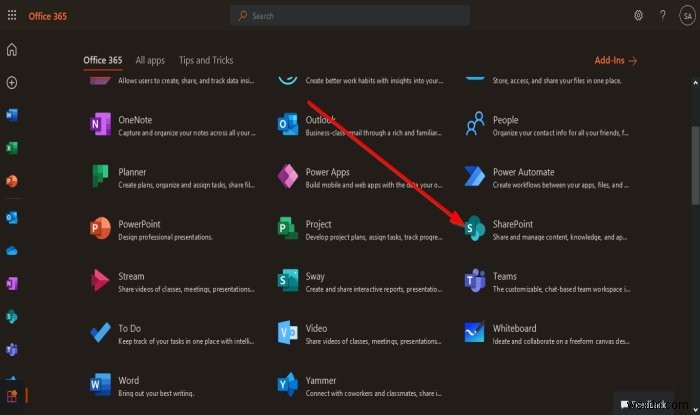Open SharePoint from the left sidebar

[12, 316]
